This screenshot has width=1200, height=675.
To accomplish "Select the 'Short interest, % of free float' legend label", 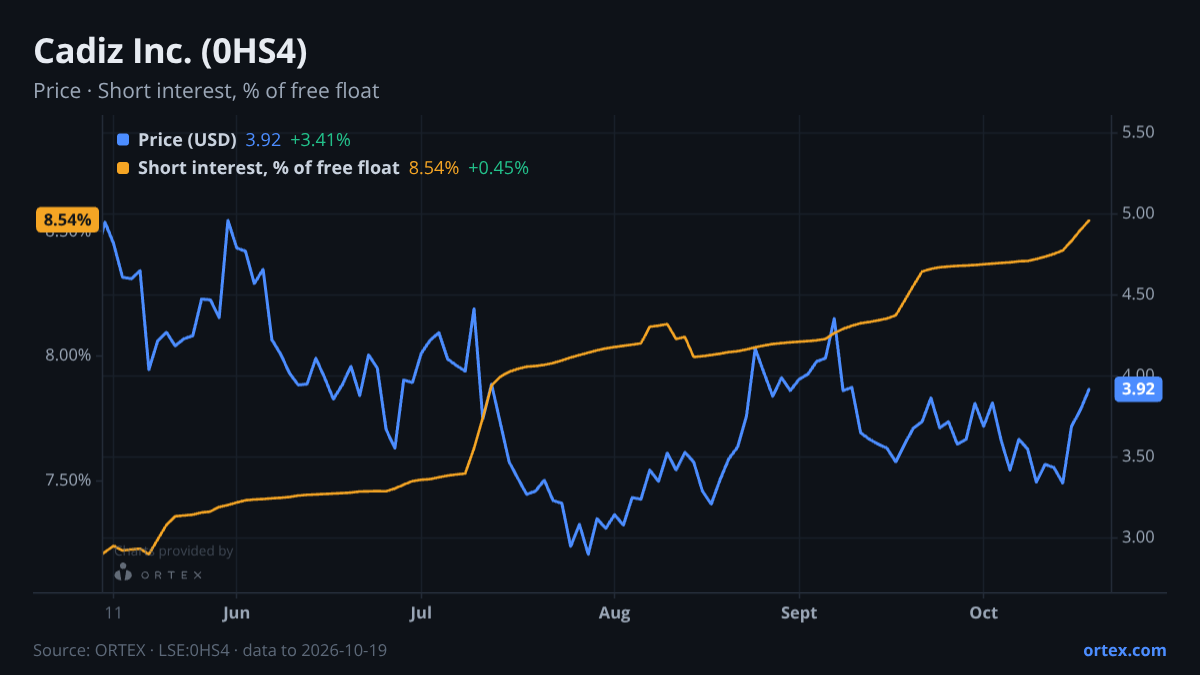I will 269,168.
